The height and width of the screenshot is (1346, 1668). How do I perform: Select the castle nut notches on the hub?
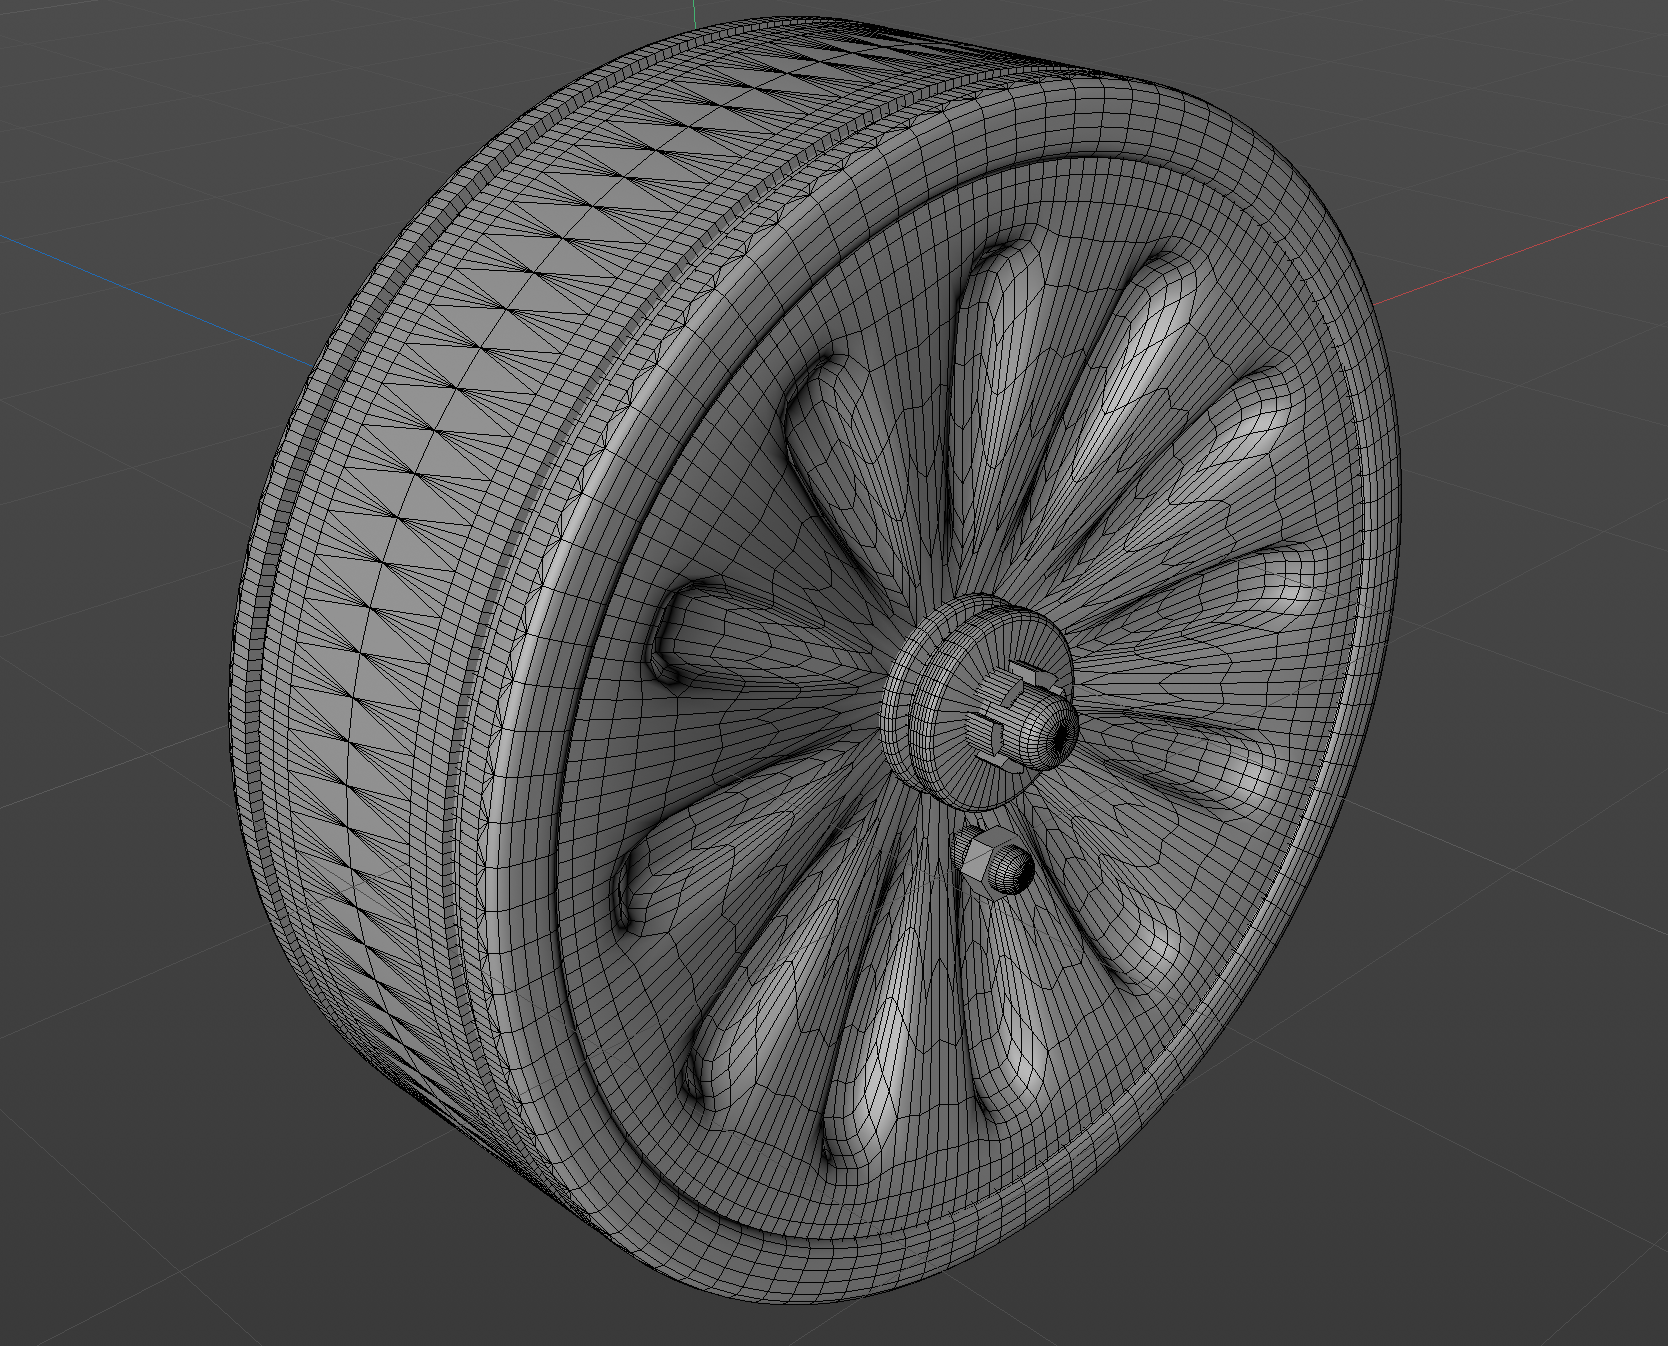point(1010,690)
